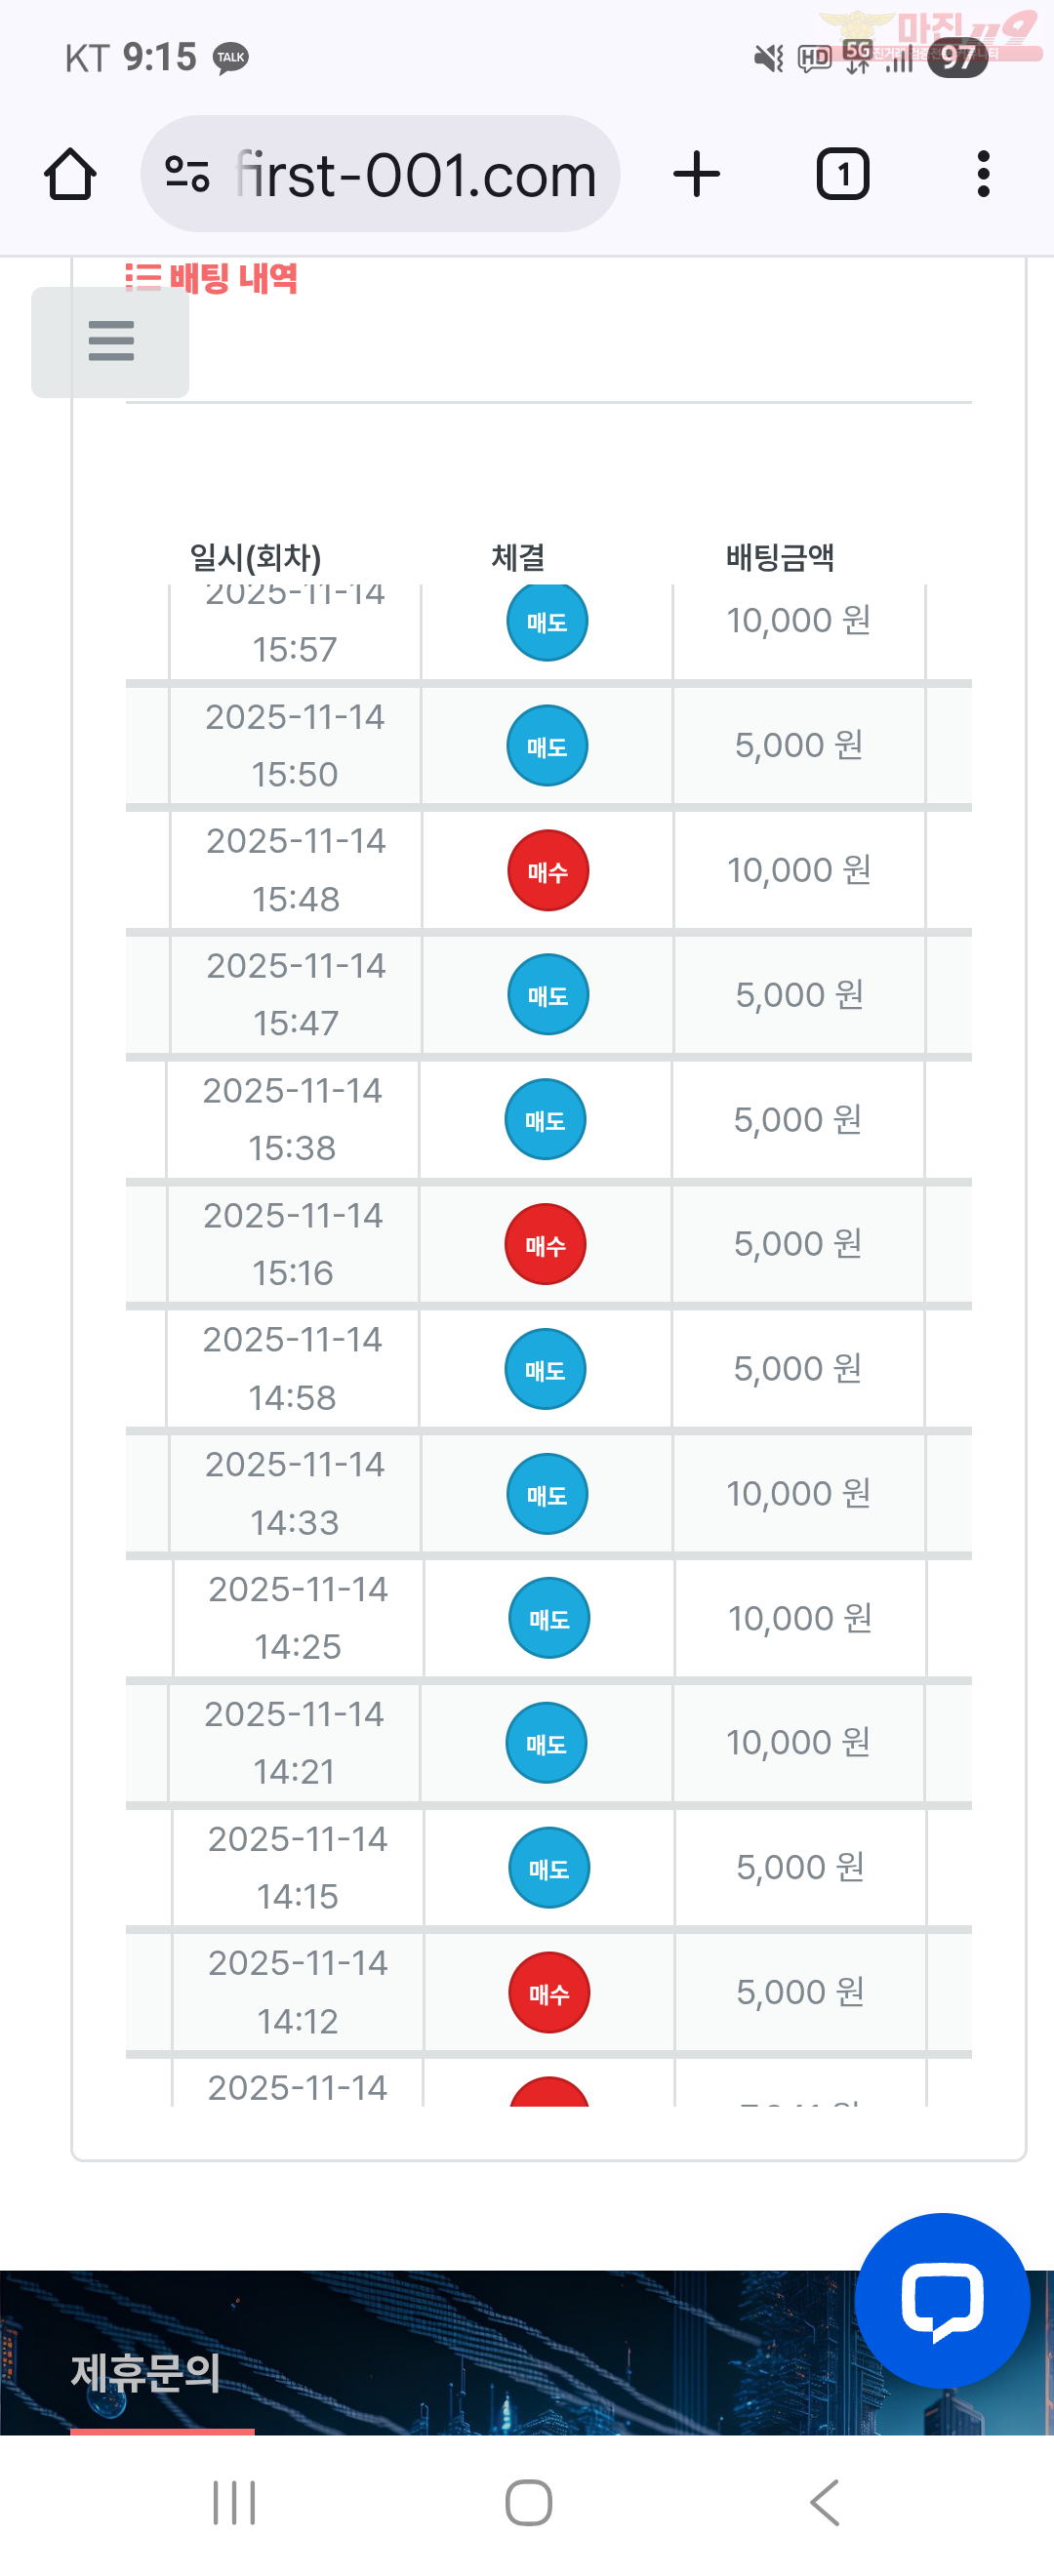Expand the hamburger navigation menu
1054x2576 pixels.
tap(110, 341)
